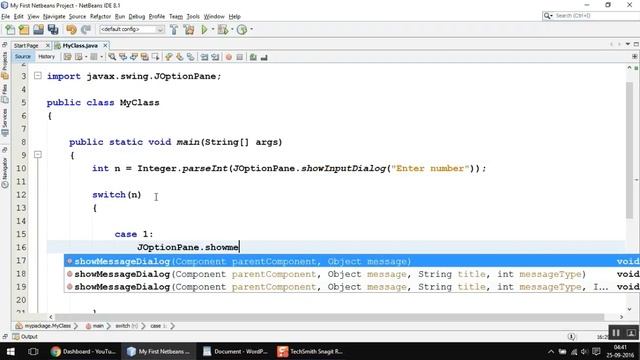Open the Windows Start menu
Screen dimensions: 640x360
11,351
